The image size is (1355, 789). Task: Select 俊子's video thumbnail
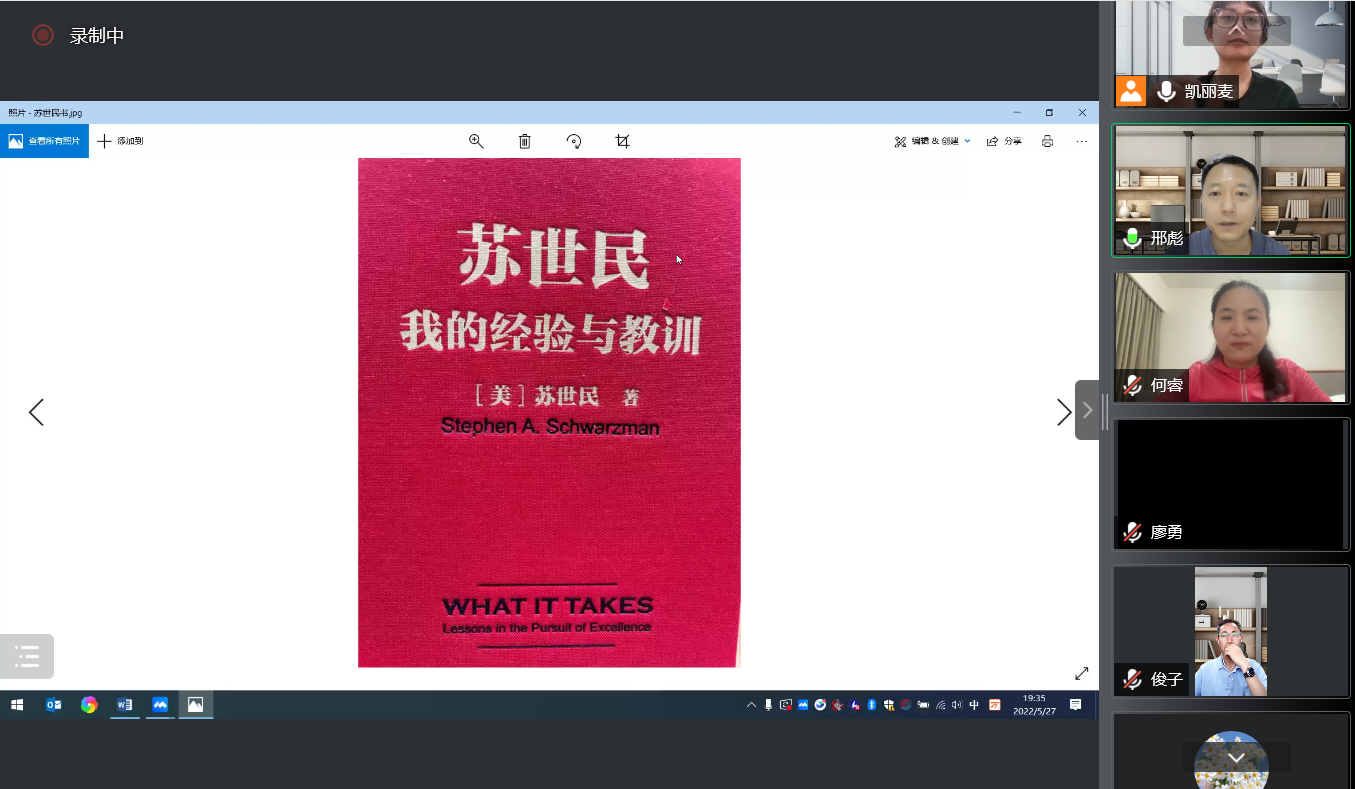pyautogui.click(x=1231, y=631)
